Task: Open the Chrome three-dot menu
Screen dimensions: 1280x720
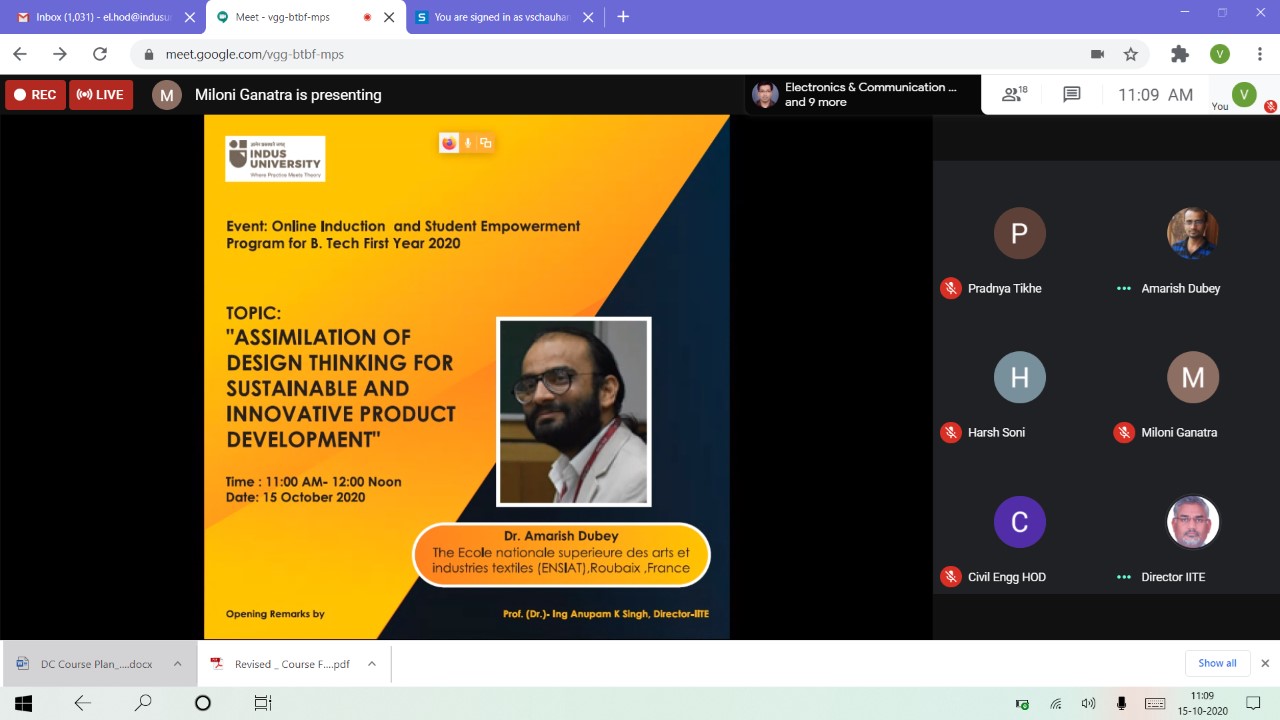Action: pos(1257,54)
